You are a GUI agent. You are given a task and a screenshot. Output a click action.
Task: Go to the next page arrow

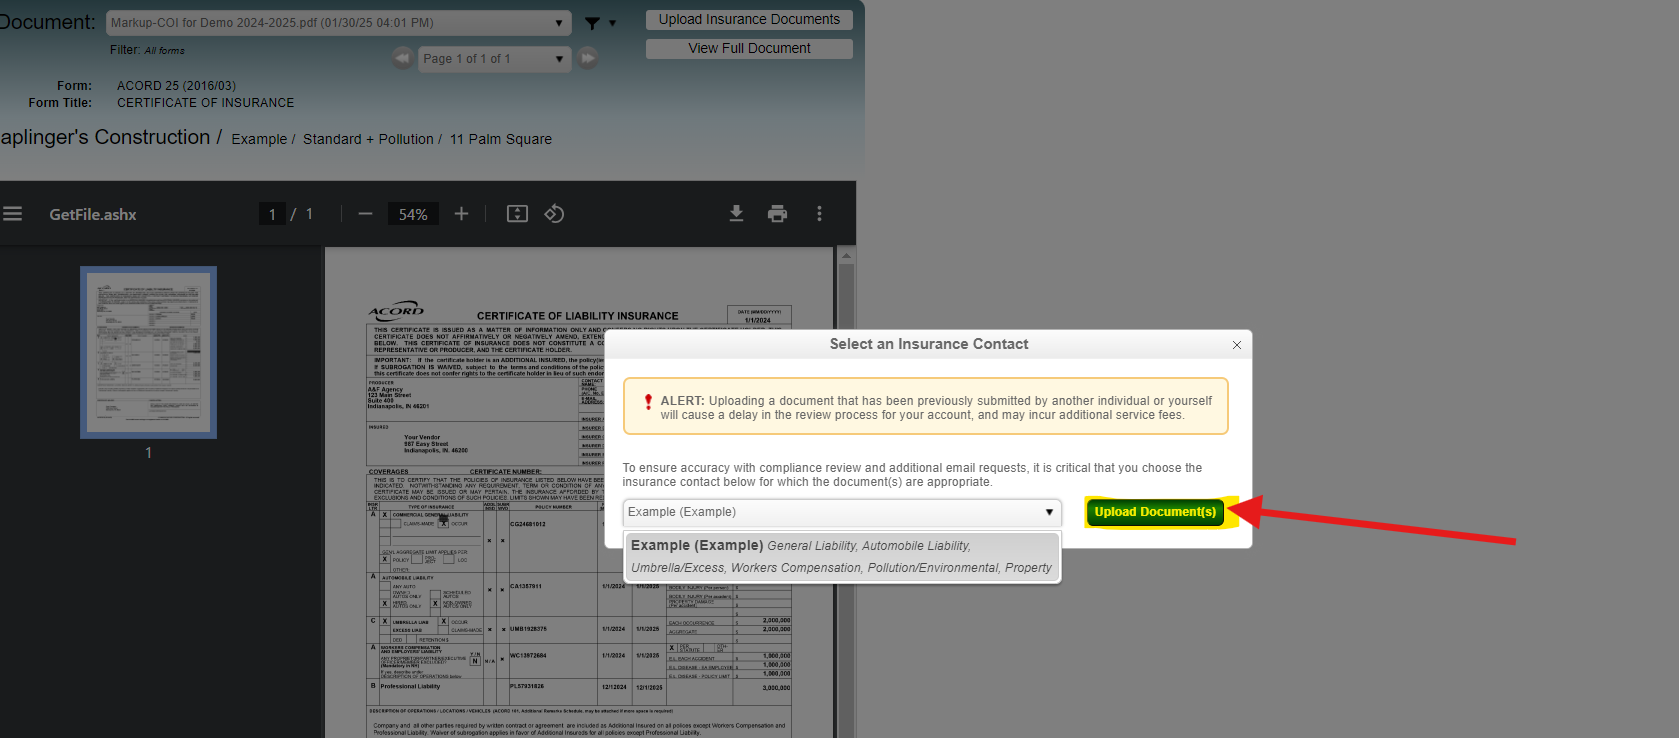[588, 59]
